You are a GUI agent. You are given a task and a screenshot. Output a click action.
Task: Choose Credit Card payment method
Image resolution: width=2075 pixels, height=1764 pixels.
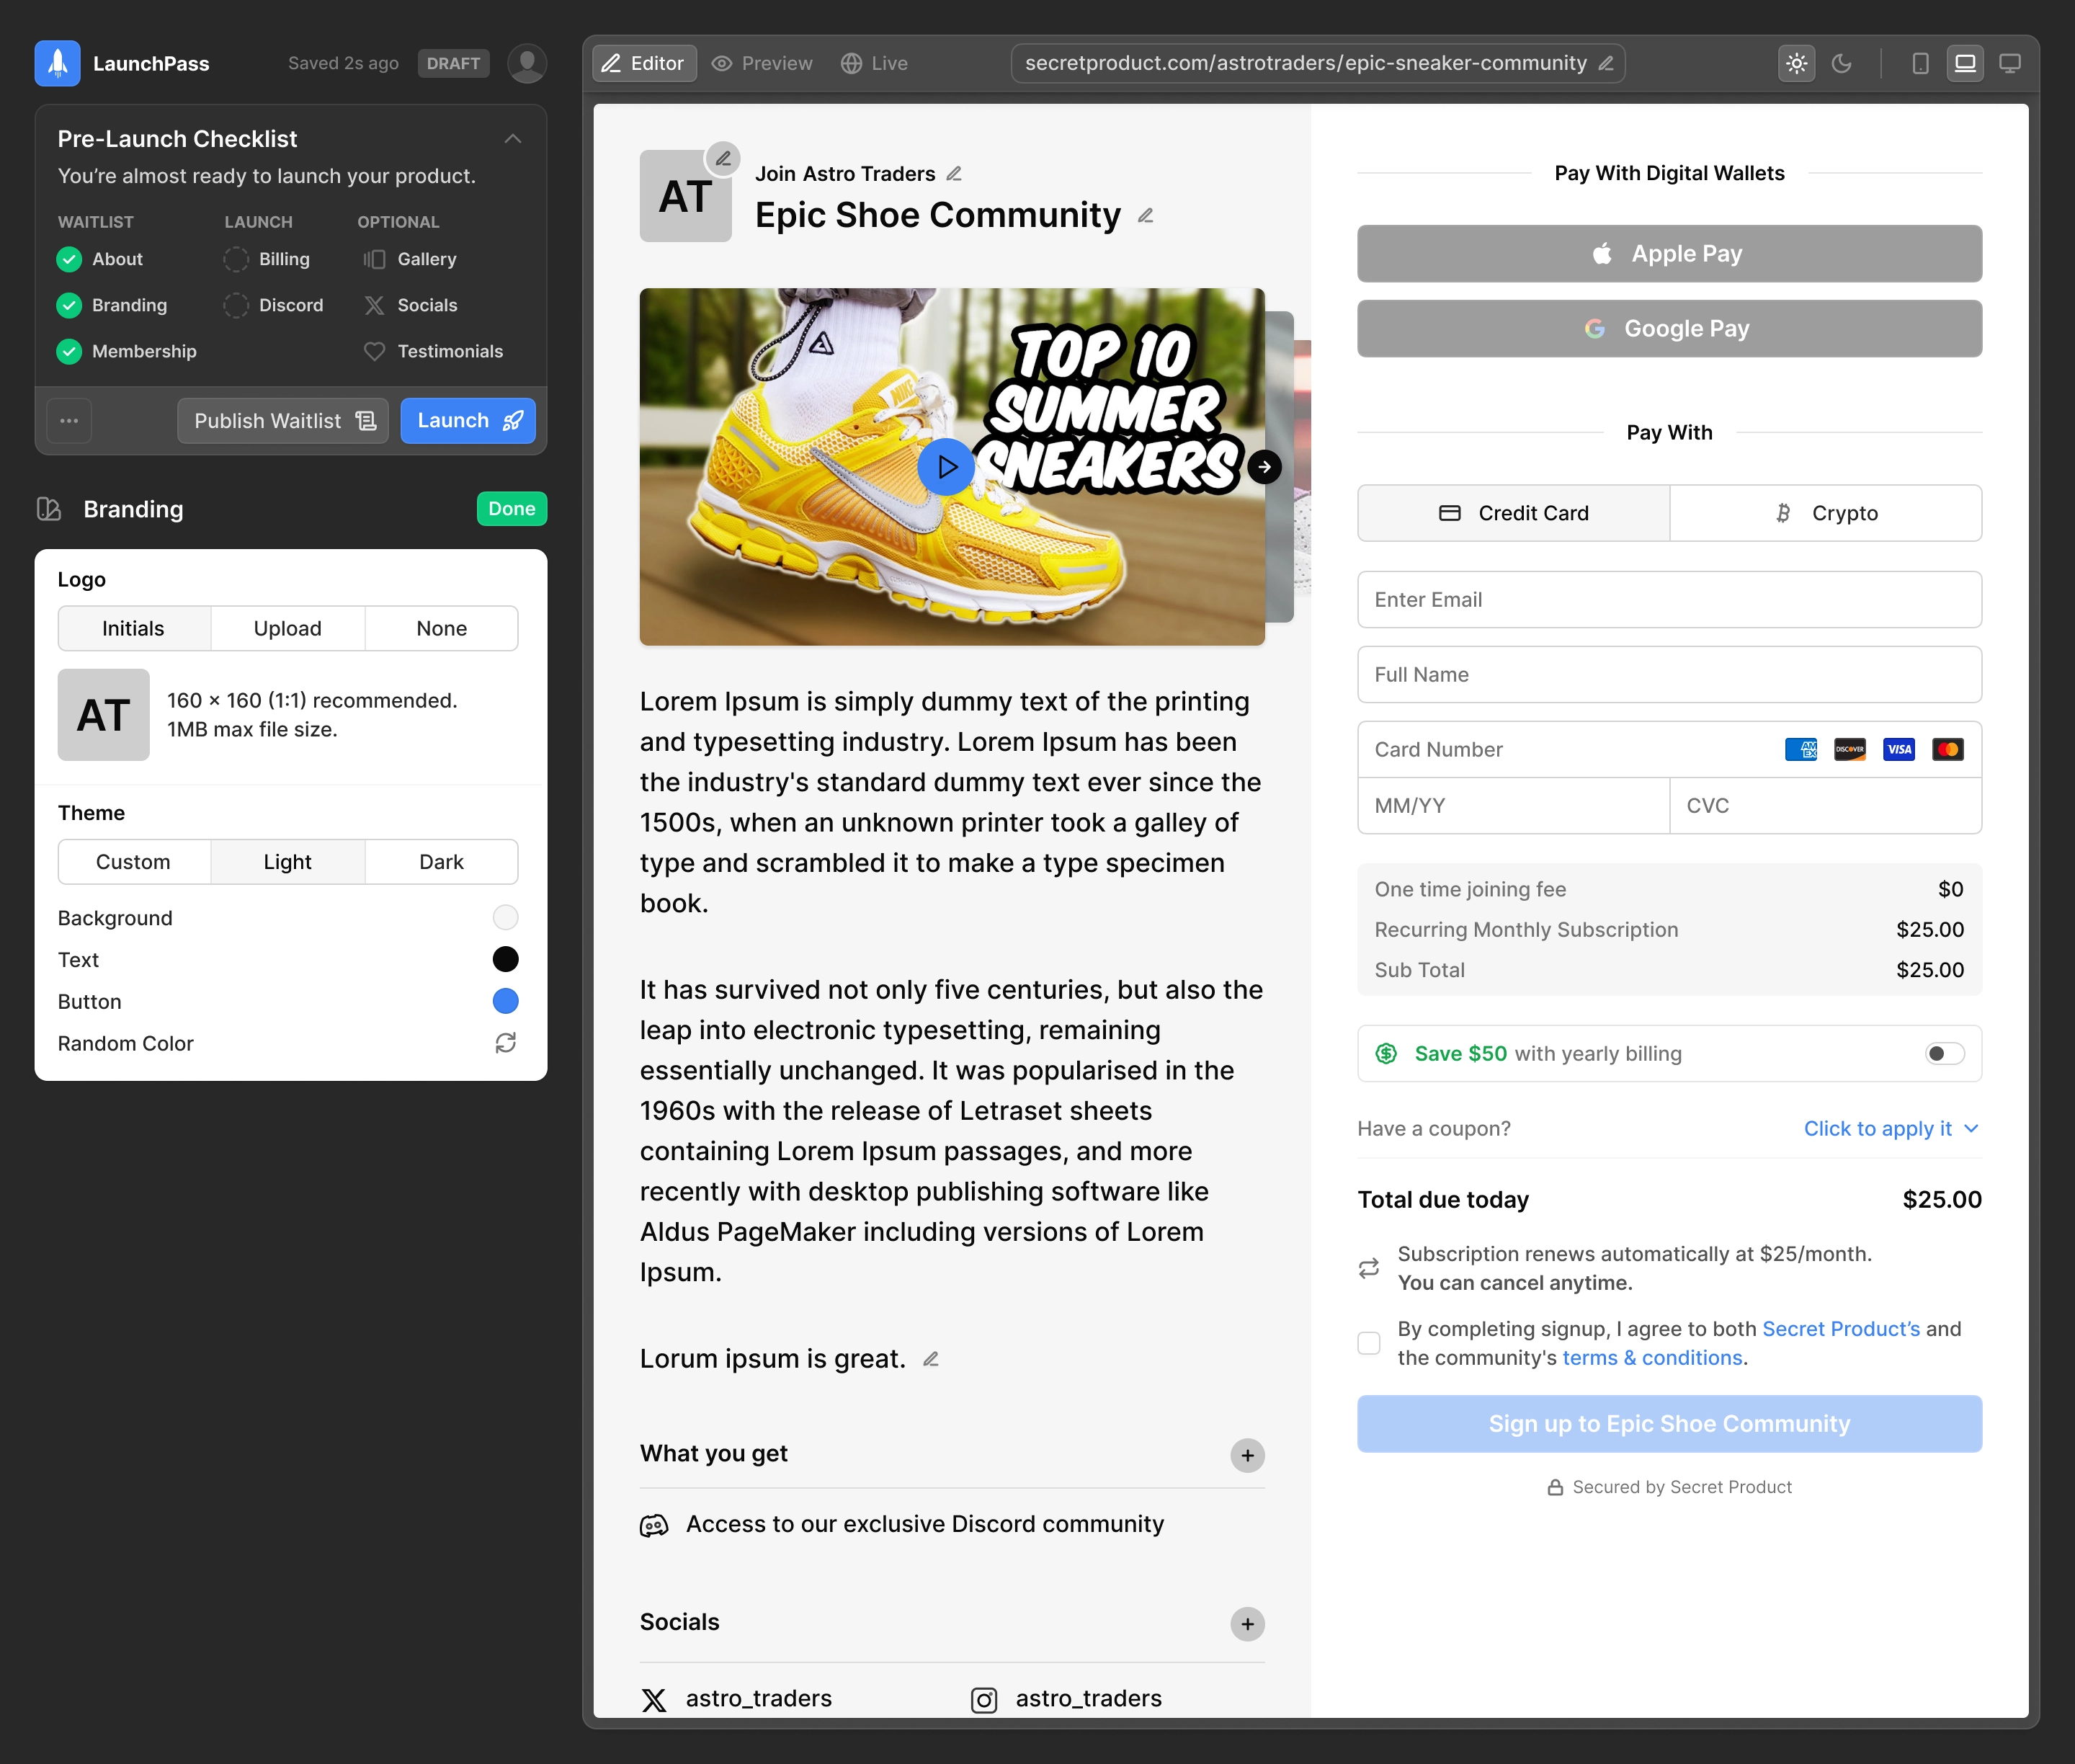click(1514, 513)
